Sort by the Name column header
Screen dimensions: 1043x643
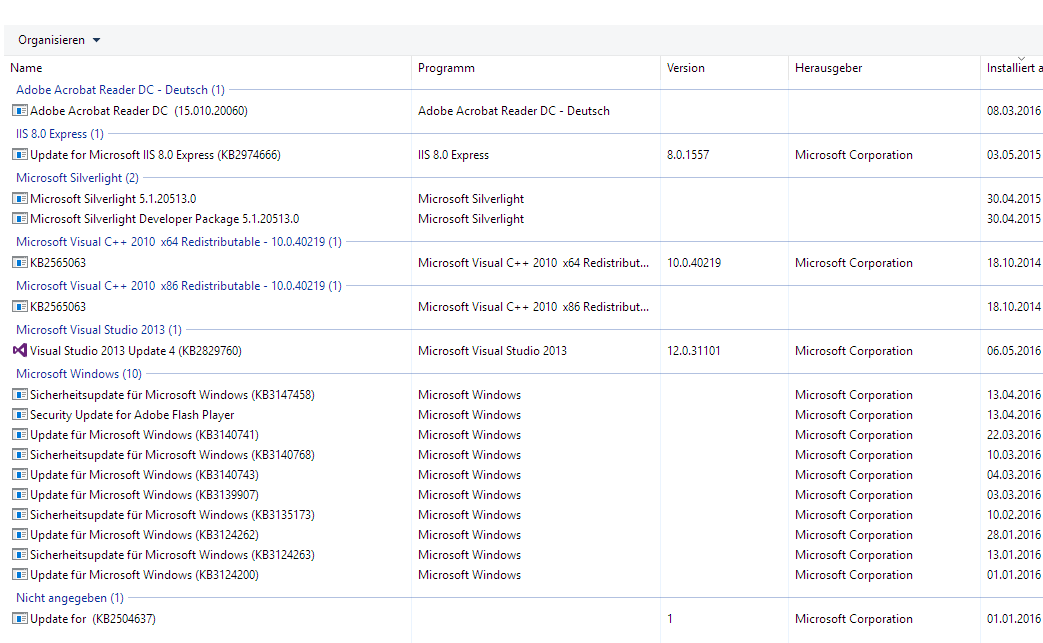(27, 68)
